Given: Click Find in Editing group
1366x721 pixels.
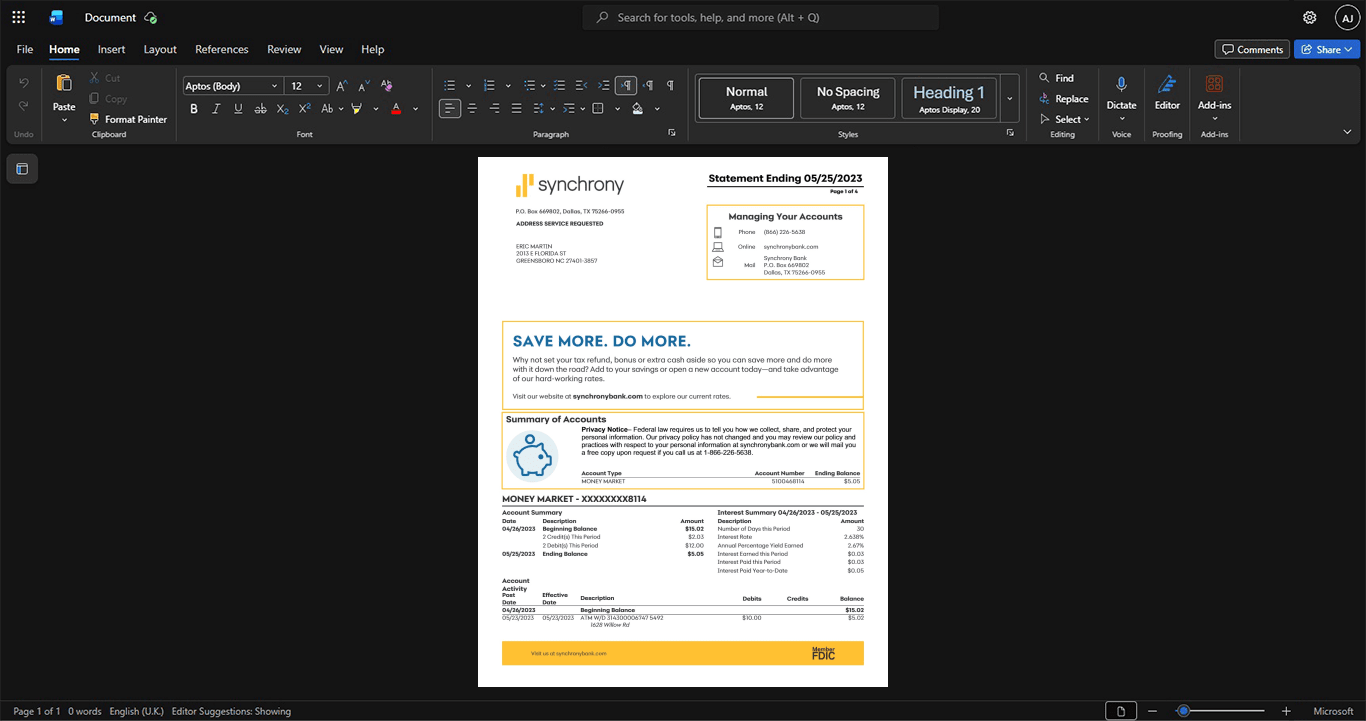Looking at the screenshot, I should [x=1057, y=78].
